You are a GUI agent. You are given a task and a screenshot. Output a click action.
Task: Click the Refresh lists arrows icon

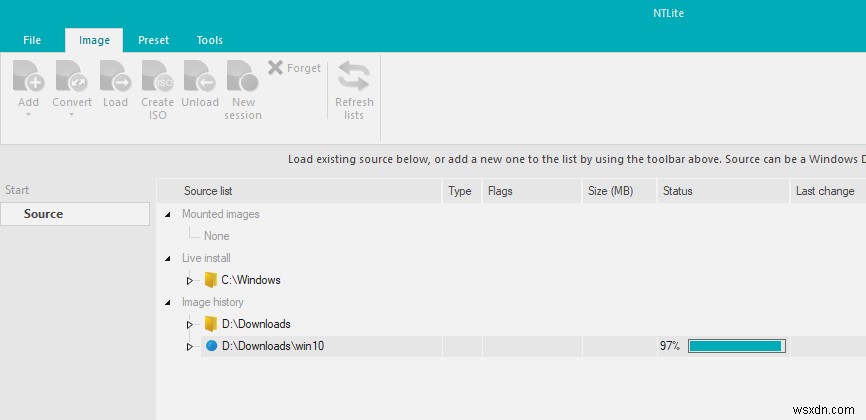point(354,76)
